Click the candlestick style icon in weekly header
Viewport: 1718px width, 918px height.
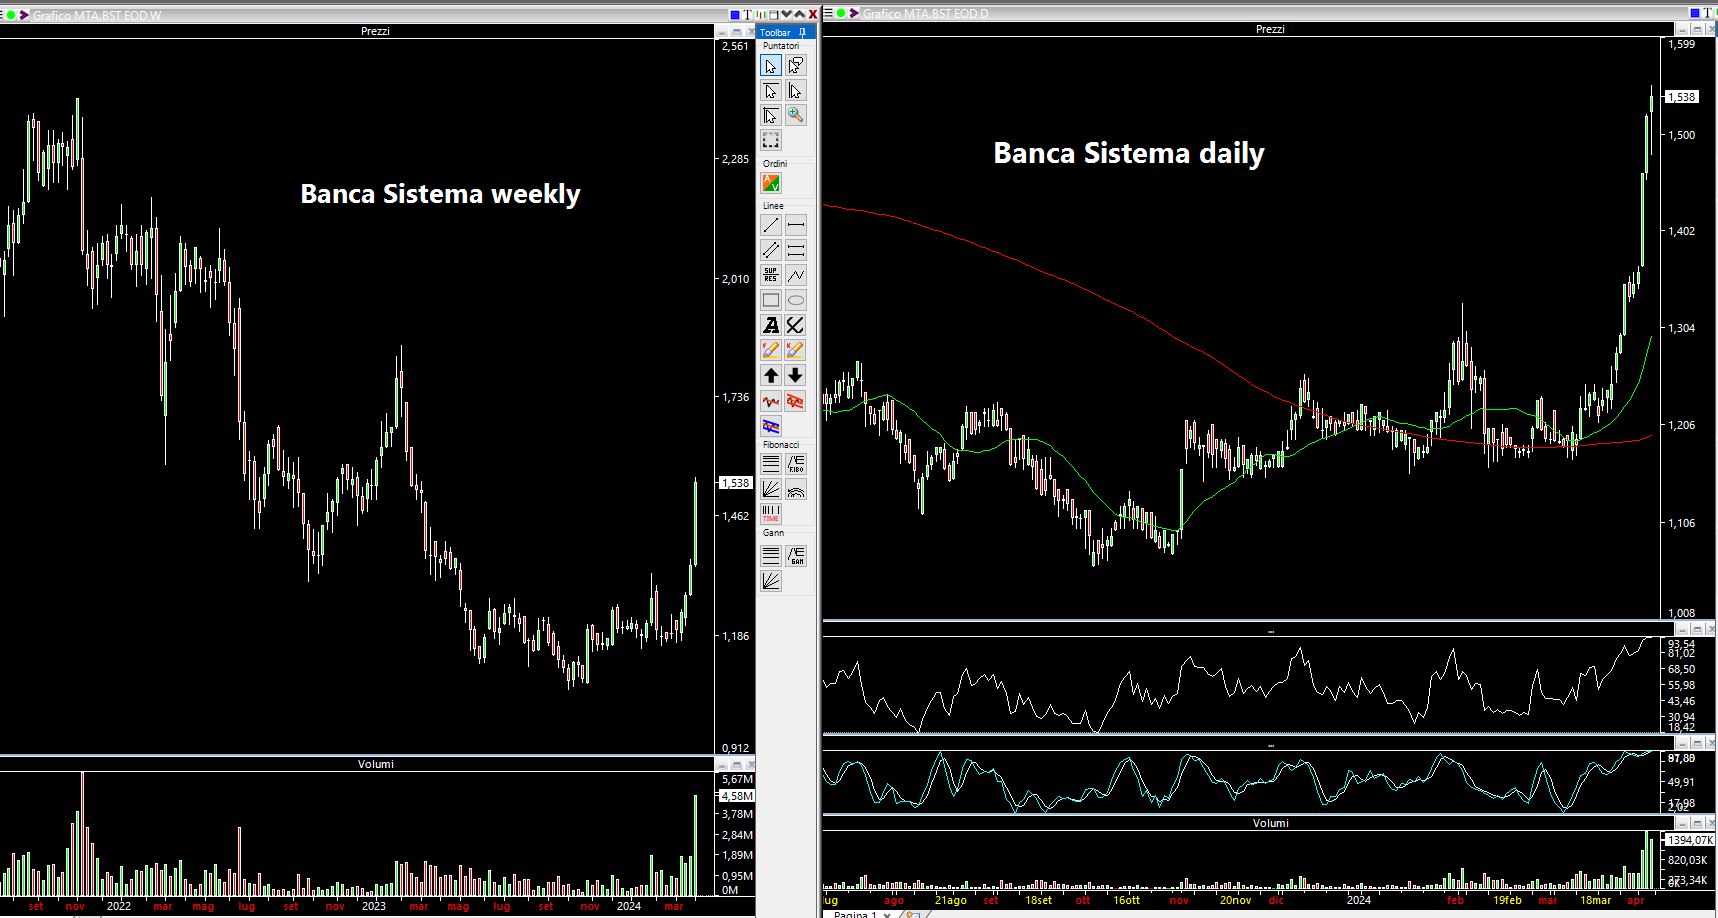click(x=761, y=14)
